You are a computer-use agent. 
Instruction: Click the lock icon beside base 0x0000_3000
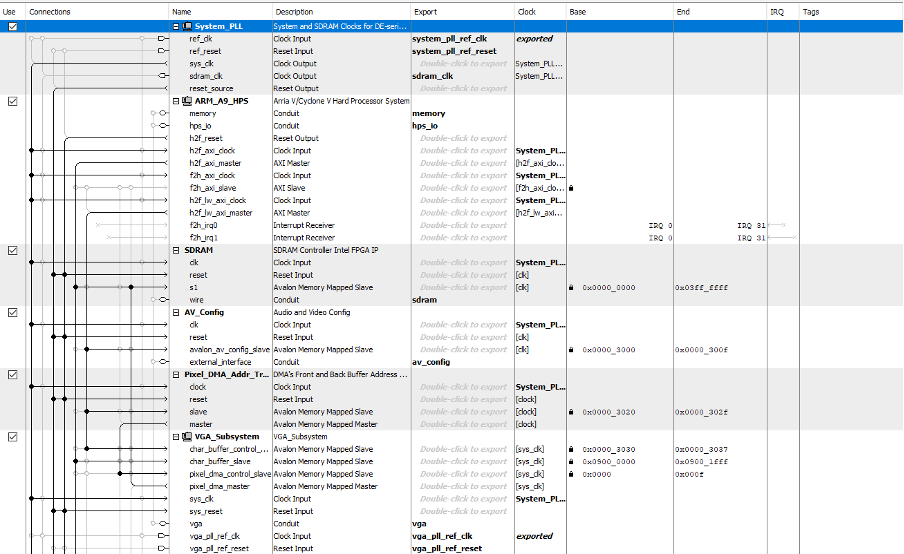[x=571, y=350]
